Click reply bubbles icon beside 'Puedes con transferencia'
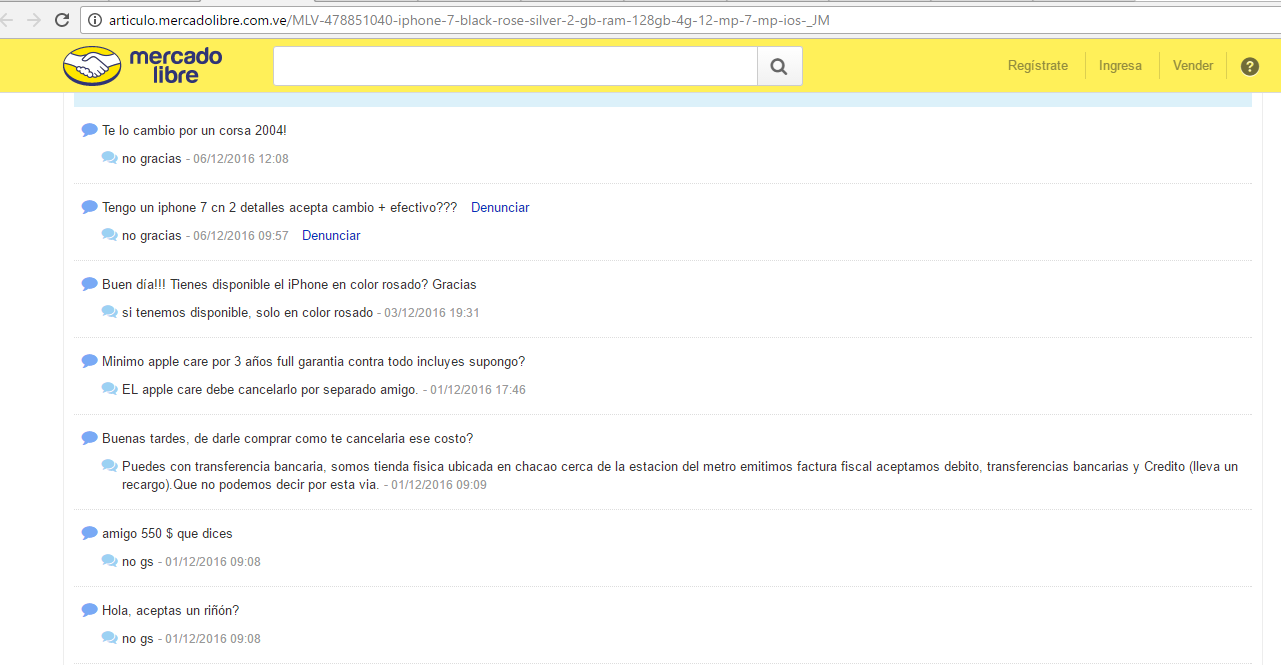This screenshot has width=1281, height=665. (110, 466)
